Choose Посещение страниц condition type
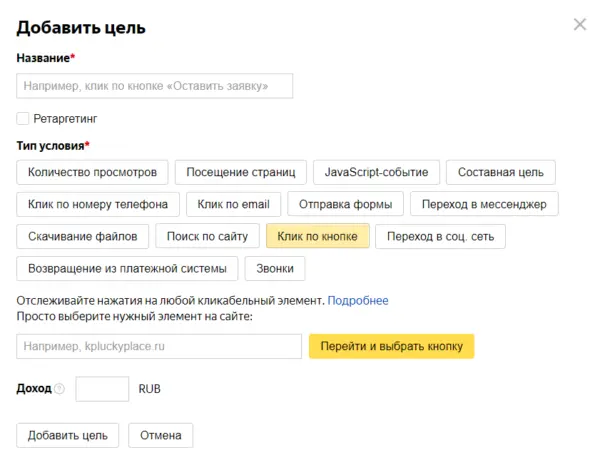600x465 pixels. 241,172
